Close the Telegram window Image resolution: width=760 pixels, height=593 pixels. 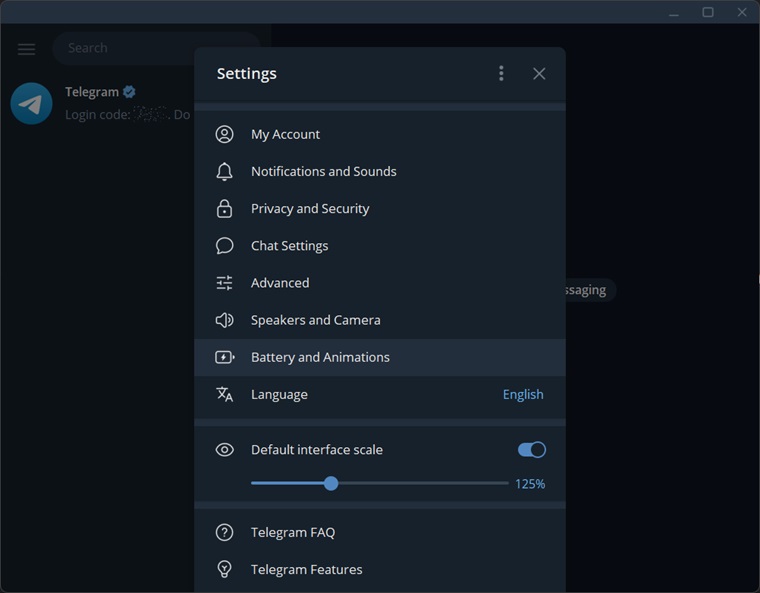[x=742, y=12]
